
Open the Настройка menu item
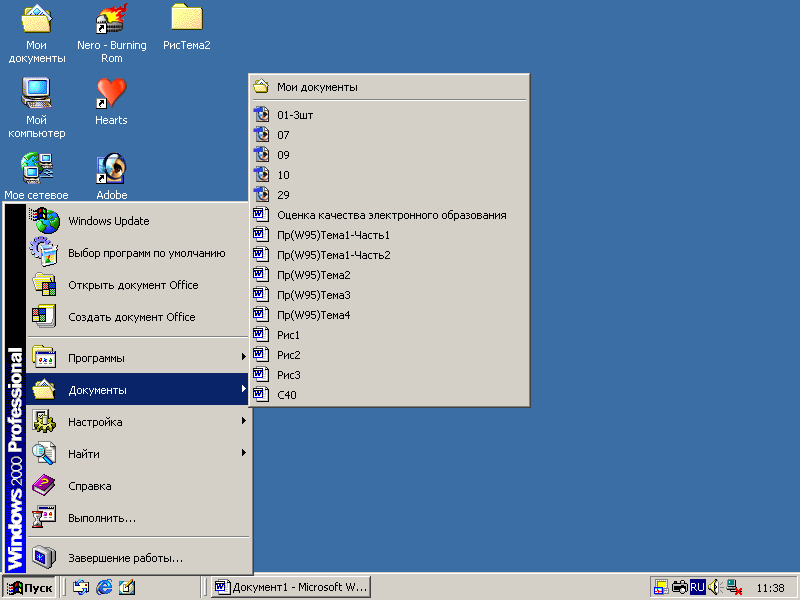138,421
